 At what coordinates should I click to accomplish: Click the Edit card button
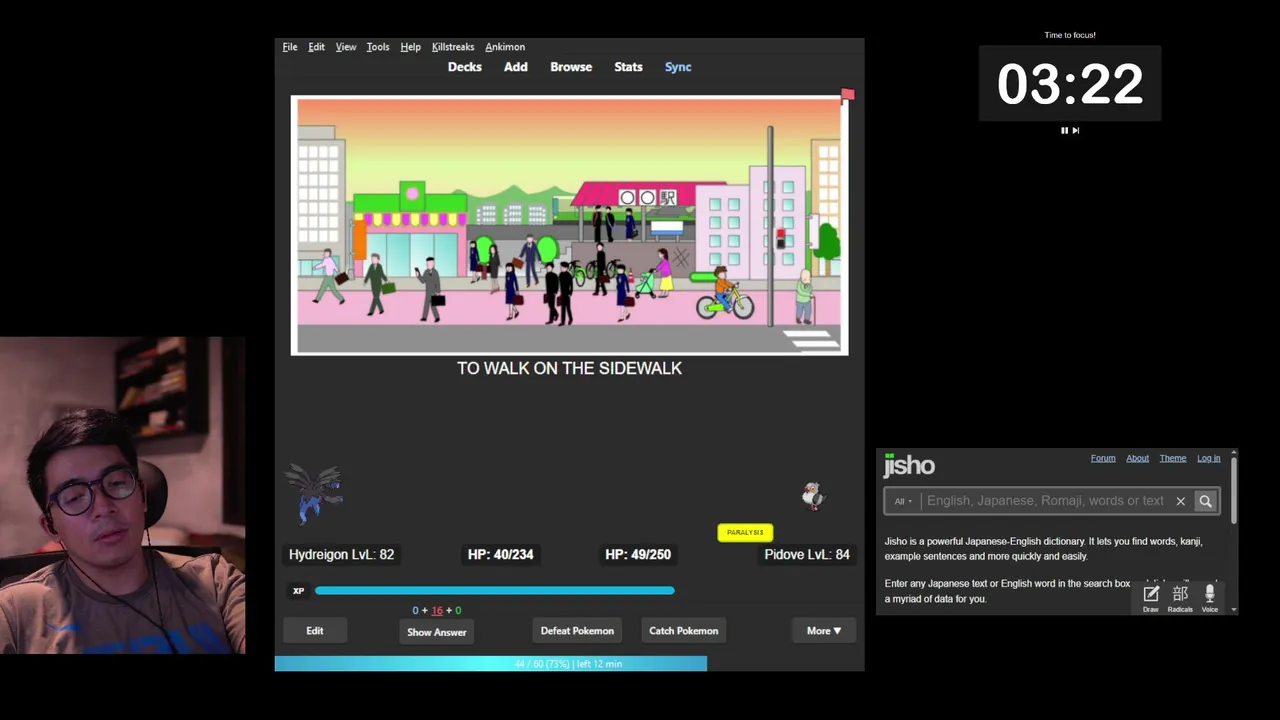[315, 631]
